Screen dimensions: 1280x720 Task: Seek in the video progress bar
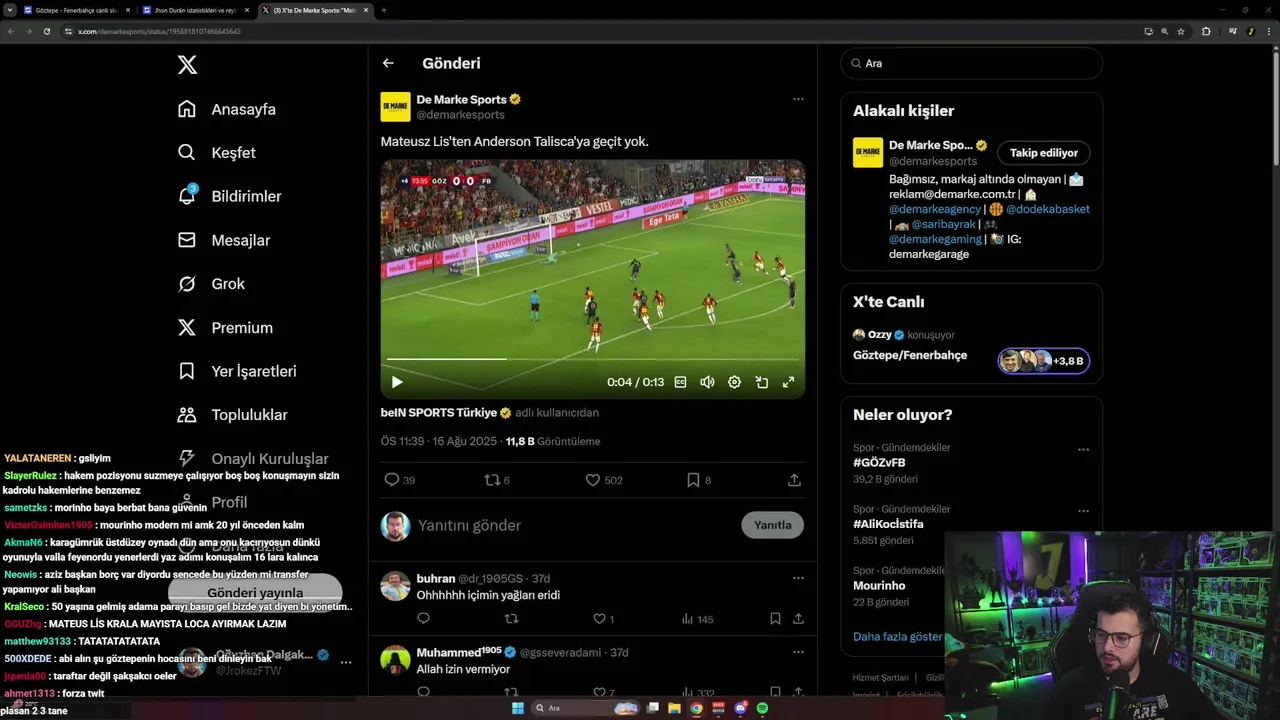click(x=592, y=359)
